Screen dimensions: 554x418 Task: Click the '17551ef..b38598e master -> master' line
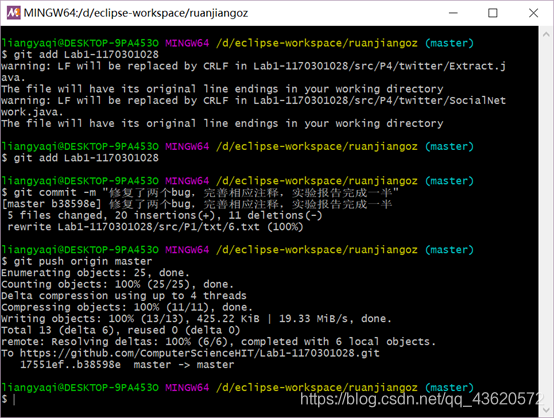click(127, 364)
